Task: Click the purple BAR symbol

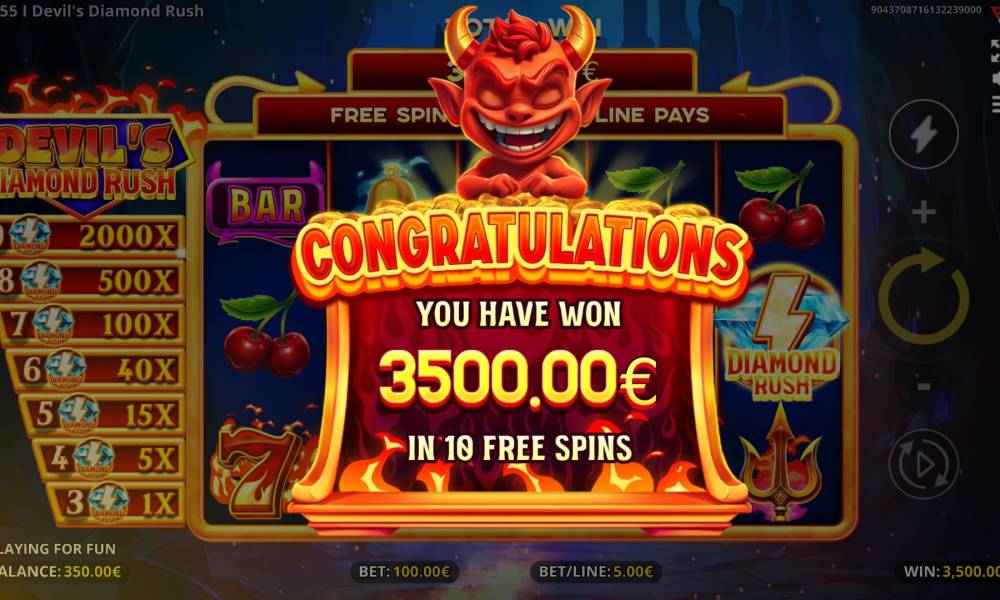Action: coord(266,203)
